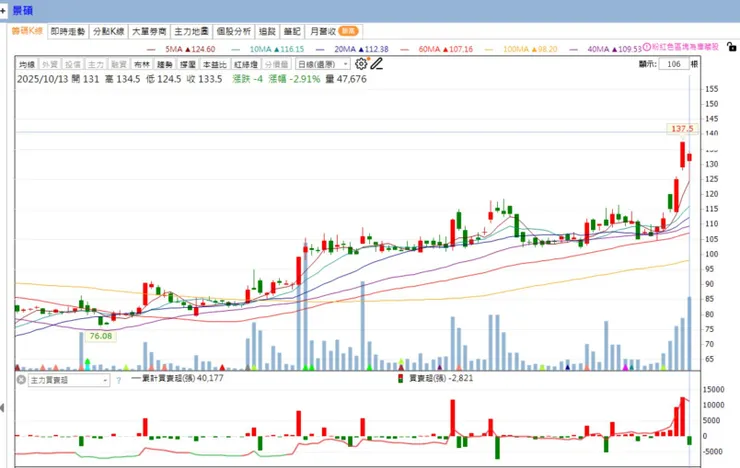Toggle the 撐壓 overlay

187,64
